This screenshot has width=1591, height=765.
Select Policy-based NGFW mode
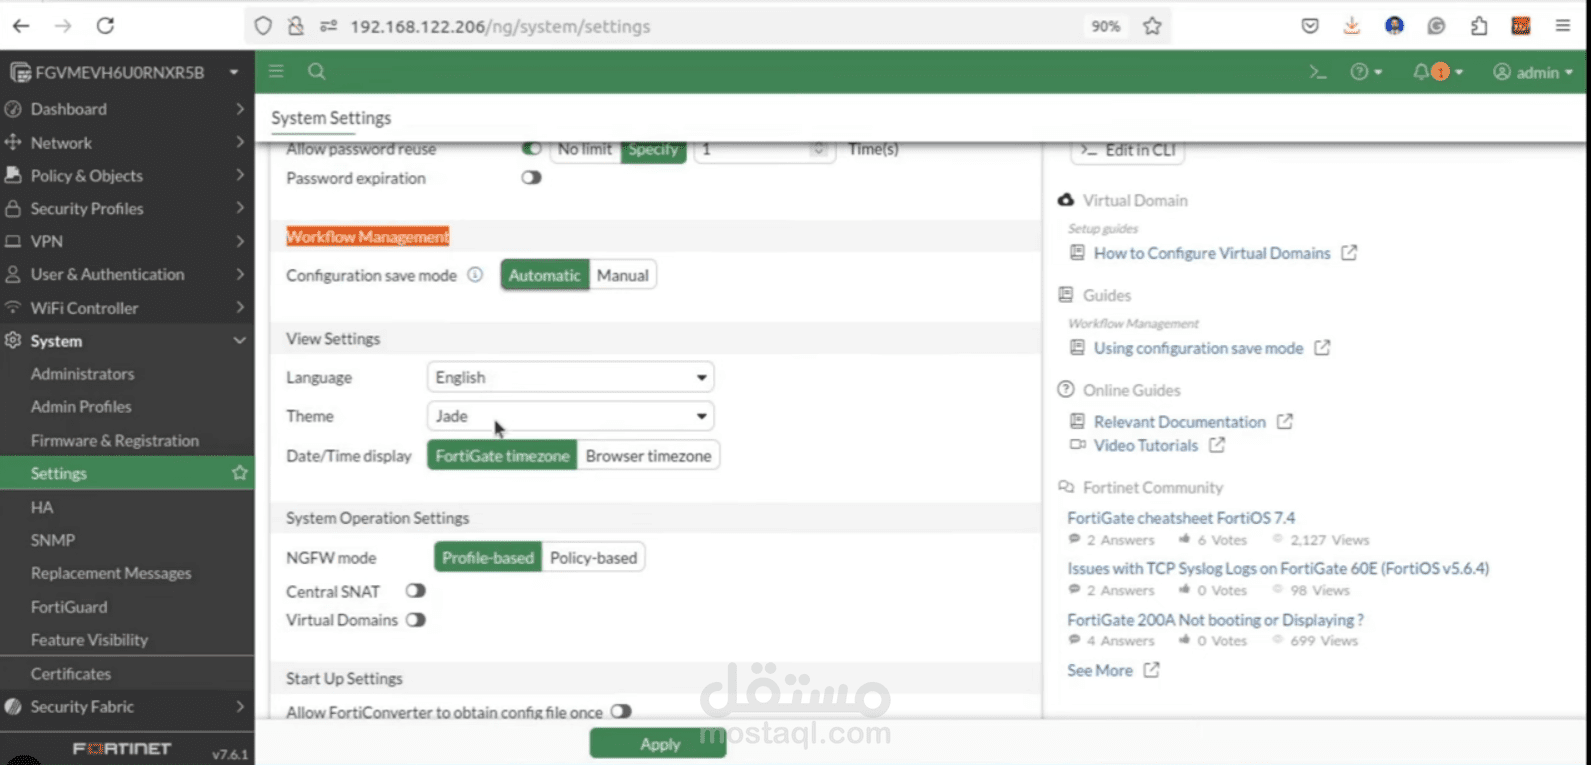pos(593,557)
